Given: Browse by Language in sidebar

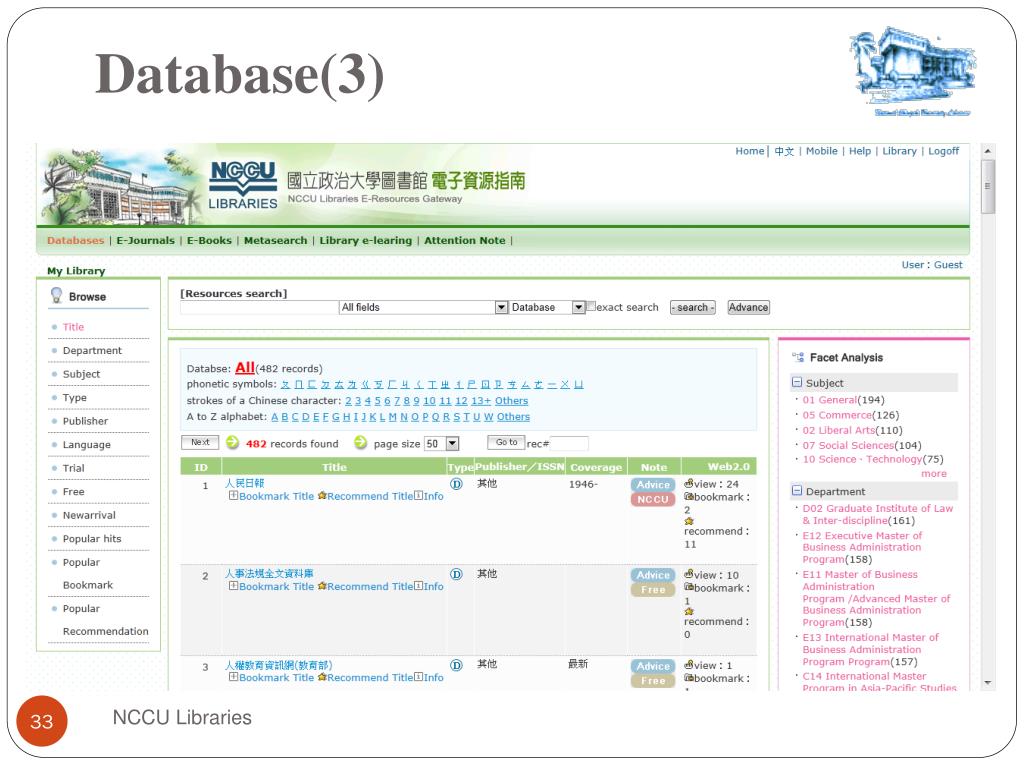Looking at the screenshot, I should 87,445.
